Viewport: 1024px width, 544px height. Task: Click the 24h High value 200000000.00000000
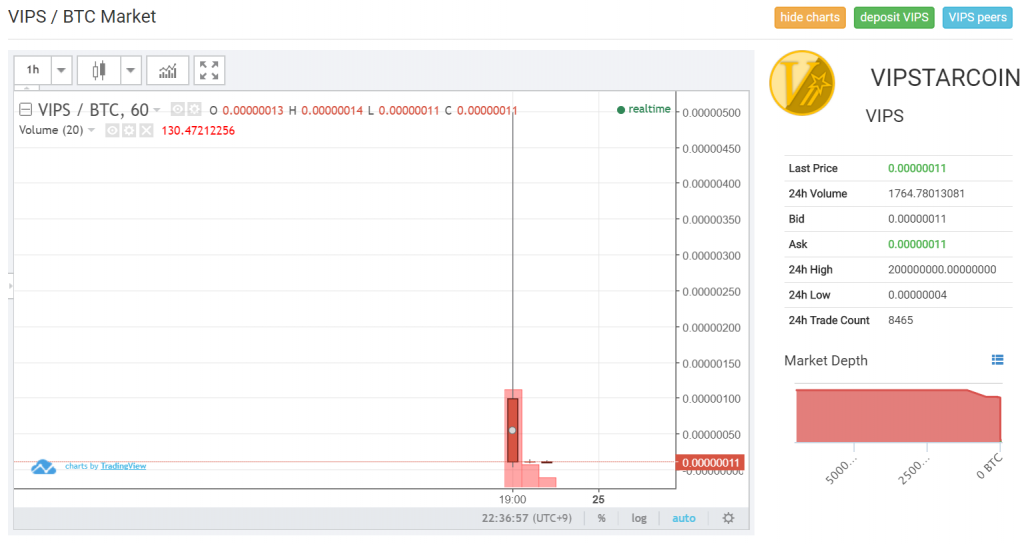(x=942, y=269)
